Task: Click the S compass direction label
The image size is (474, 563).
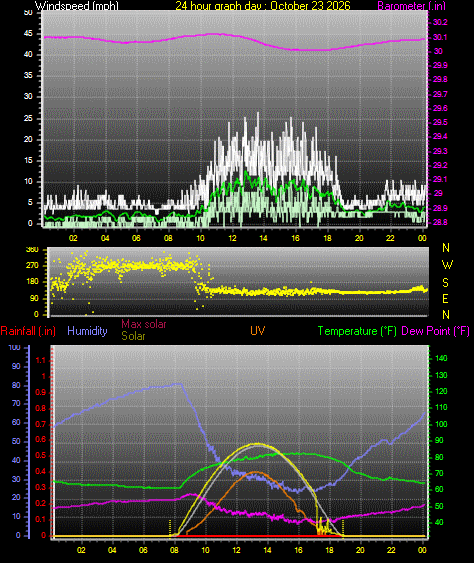Action: coord(445,283)
